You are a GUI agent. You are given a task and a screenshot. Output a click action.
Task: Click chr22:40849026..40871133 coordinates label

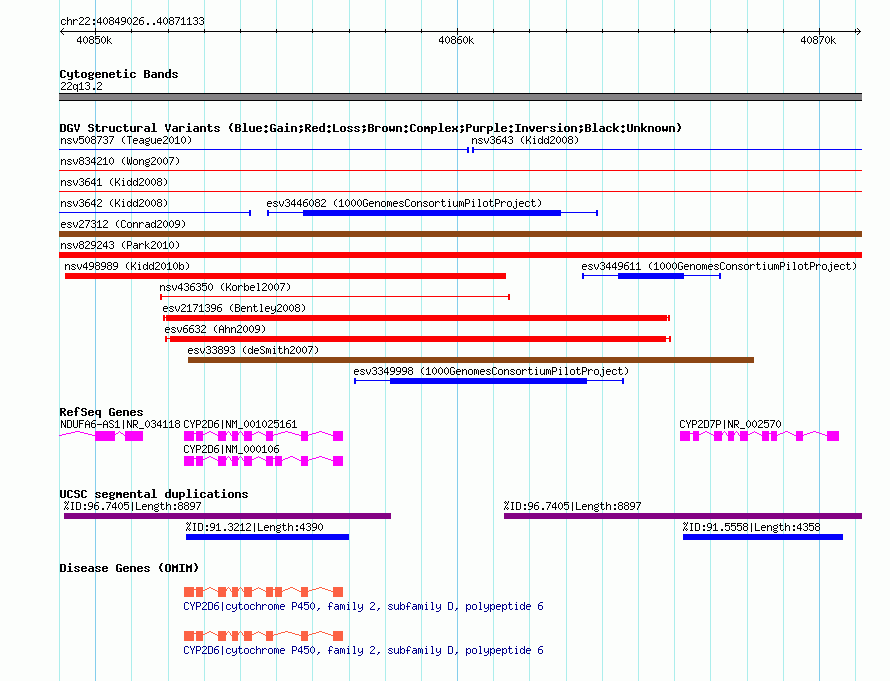132,21
